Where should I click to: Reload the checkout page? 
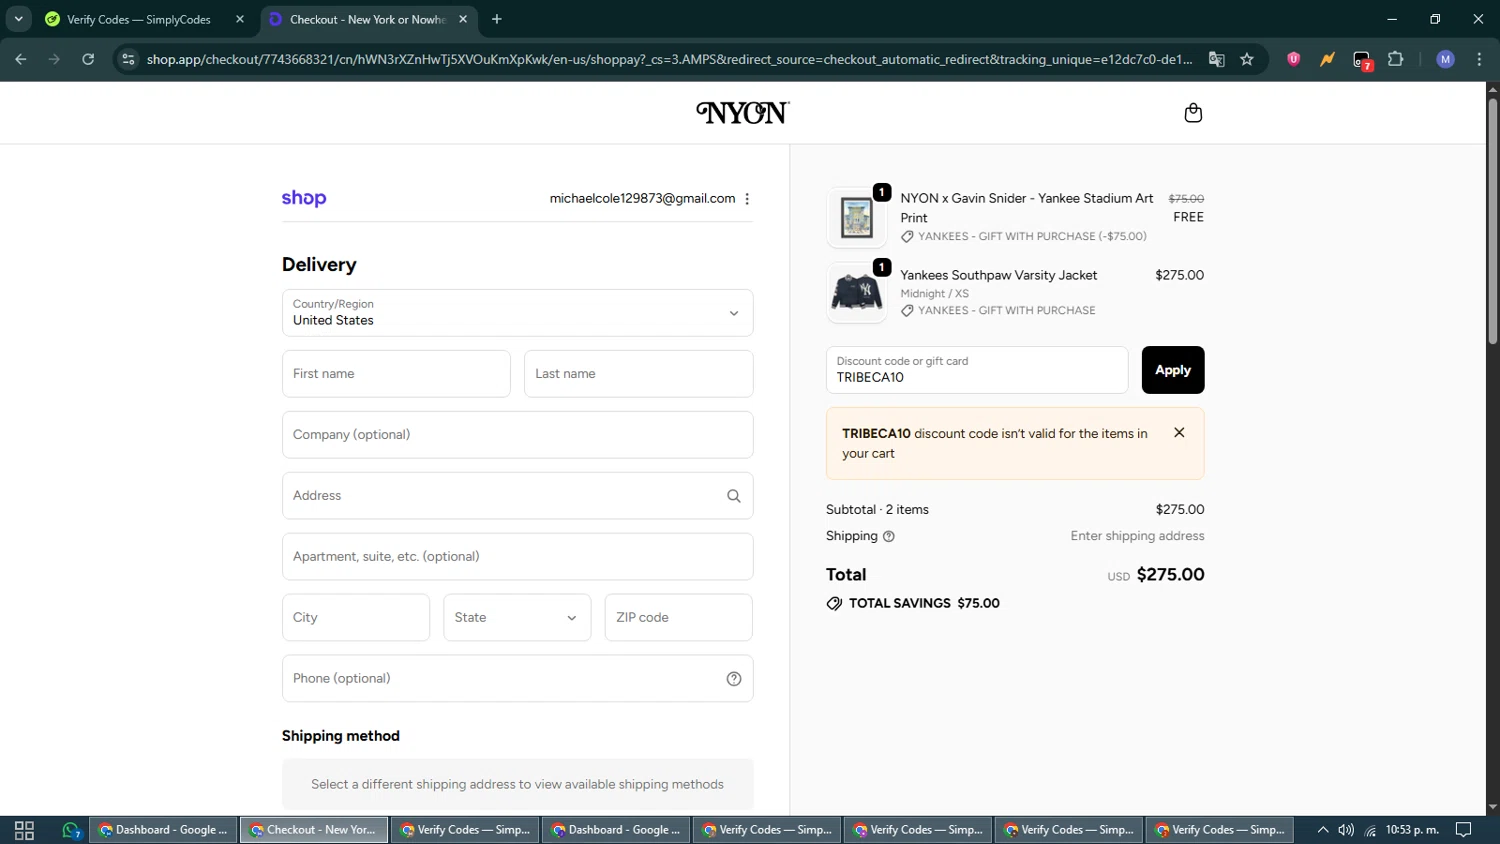(88, 59)
